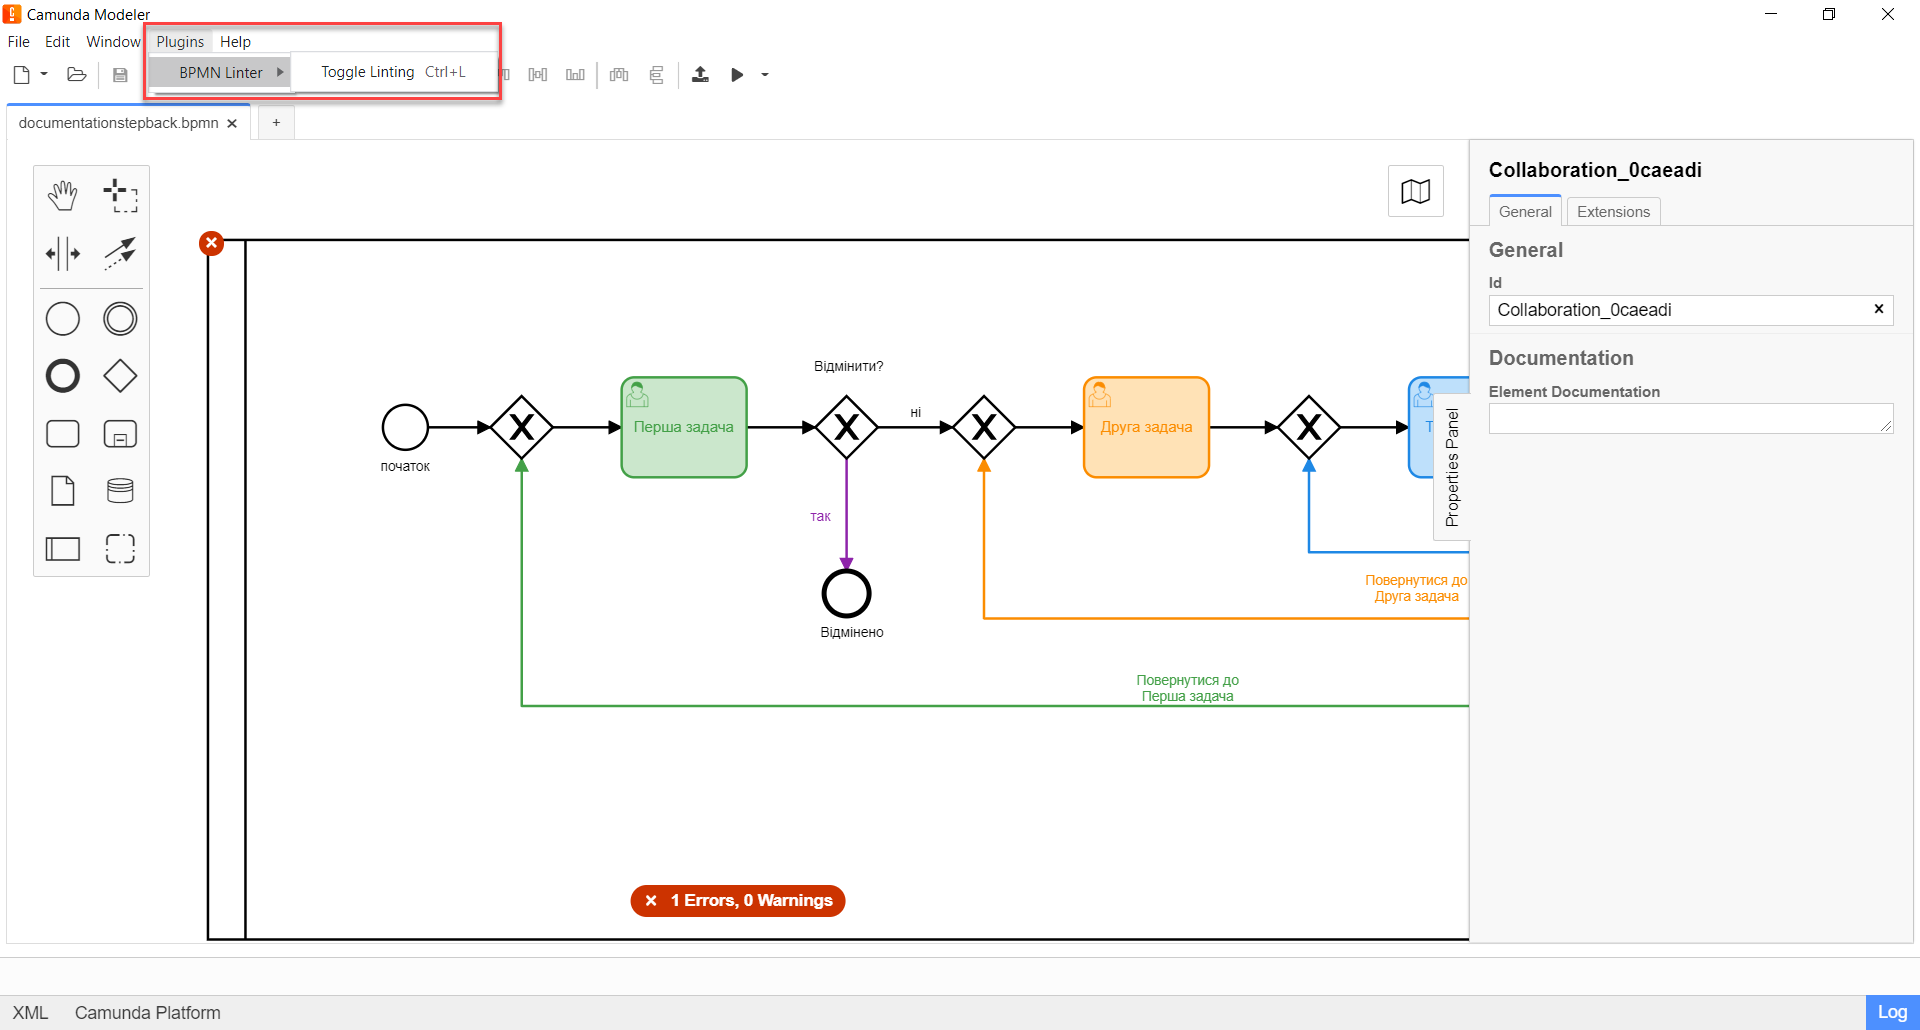
Task: Activate the create/remove space tool
Action: [x=63, y=253]
